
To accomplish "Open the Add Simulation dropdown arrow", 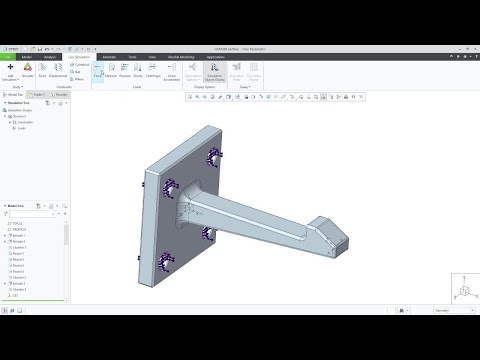I will point(18,80).
